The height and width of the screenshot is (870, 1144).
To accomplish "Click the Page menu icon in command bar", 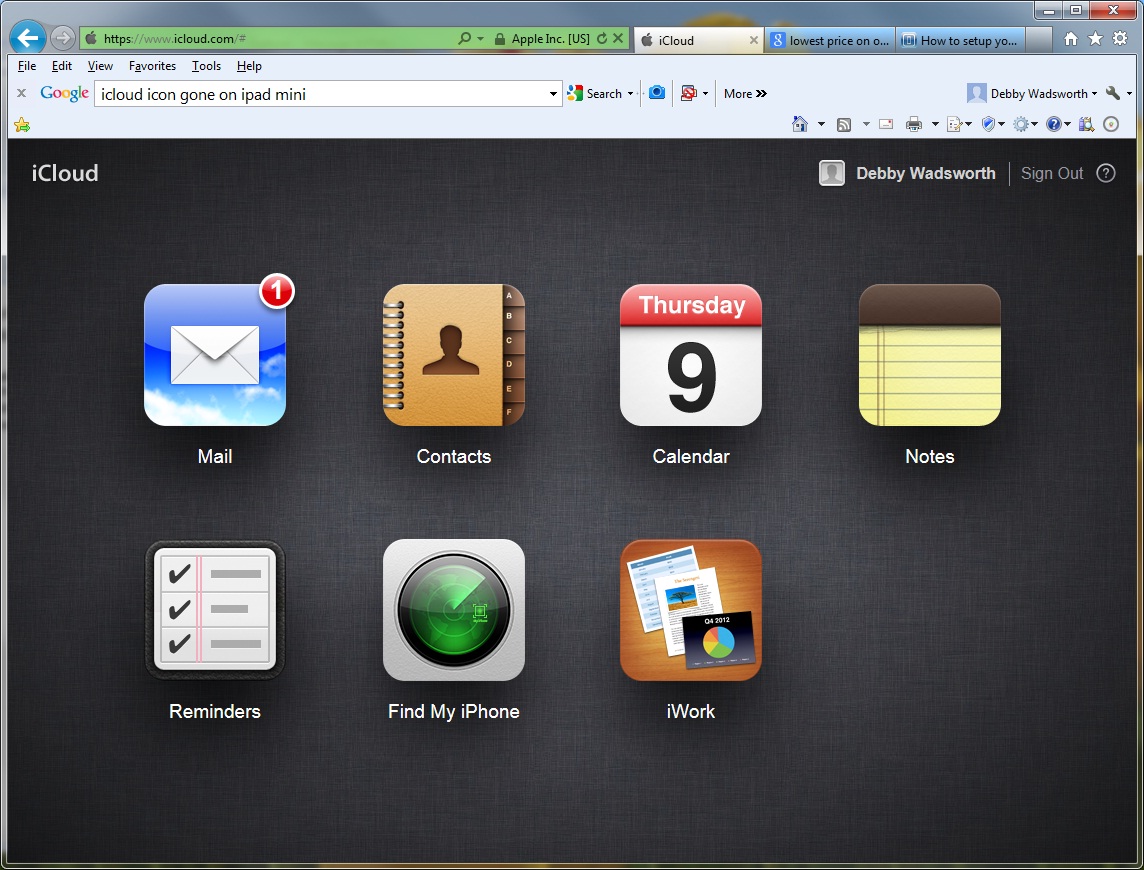I will (954, 125).
